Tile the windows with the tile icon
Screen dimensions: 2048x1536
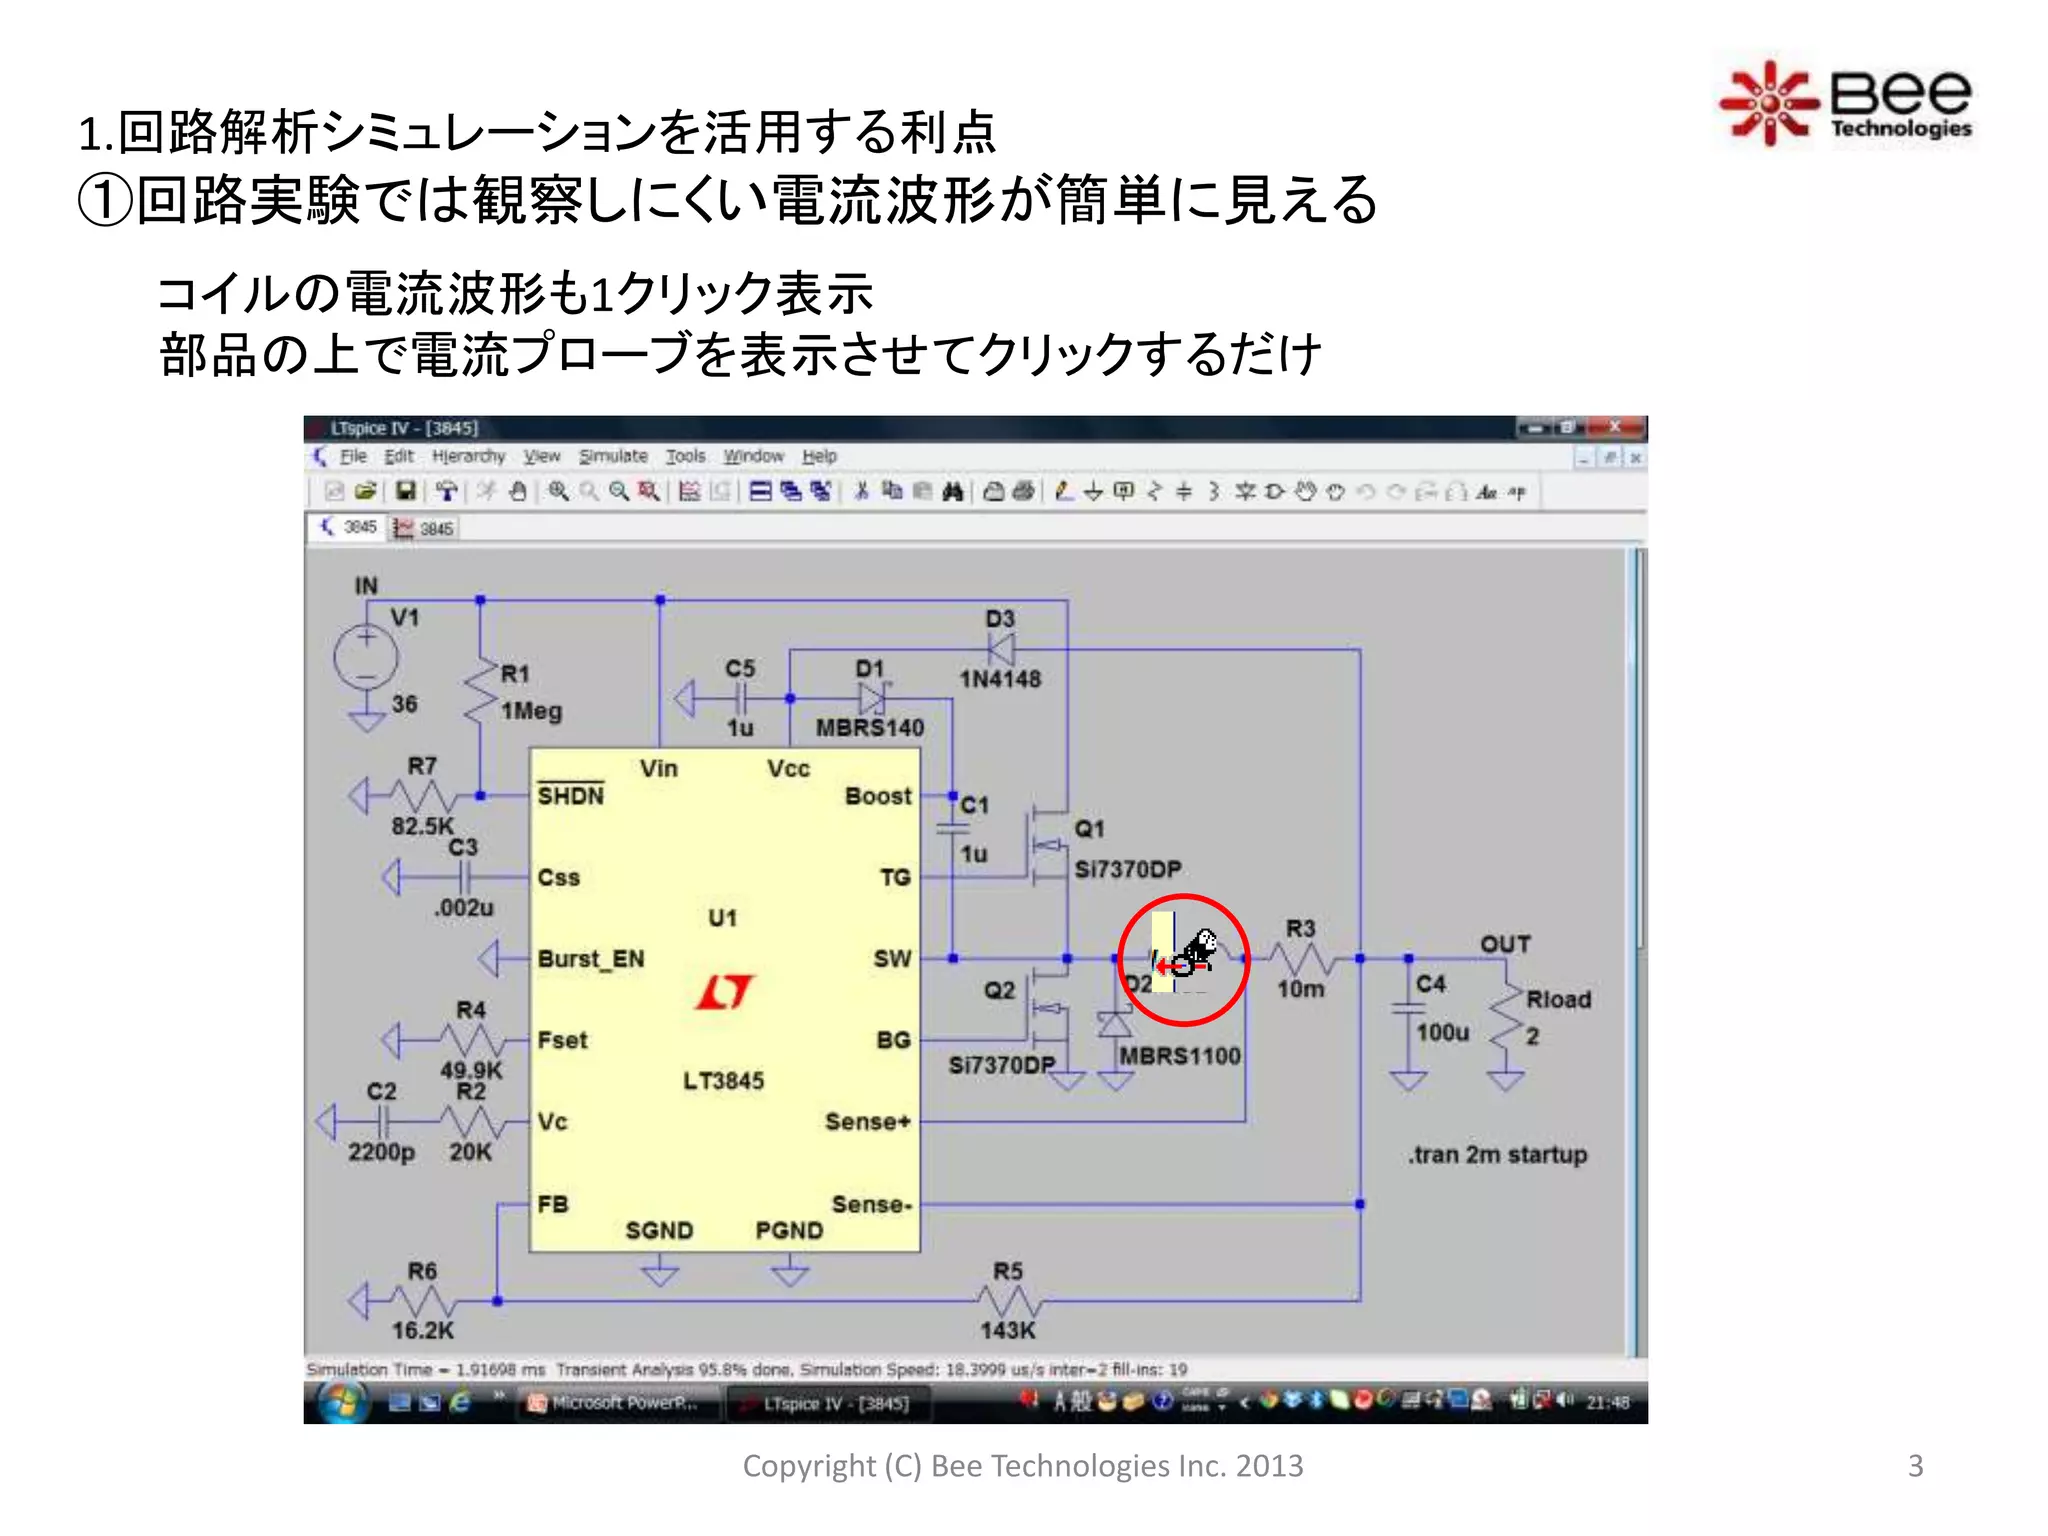760,491
